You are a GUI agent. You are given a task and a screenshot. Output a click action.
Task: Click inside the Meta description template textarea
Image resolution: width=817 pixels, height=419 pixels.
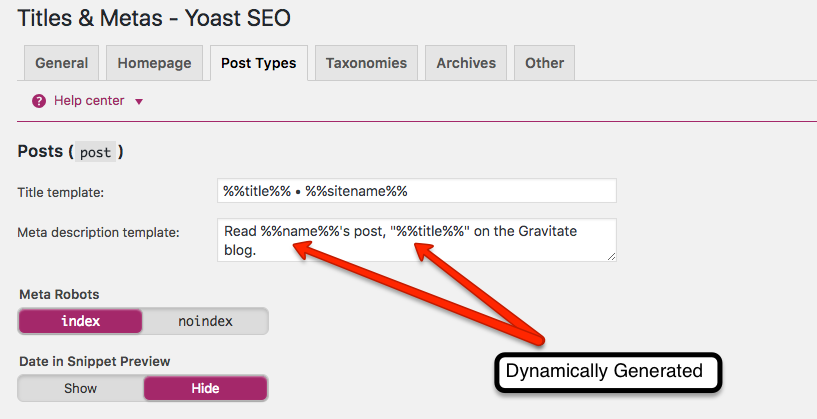tap(417, 240)
